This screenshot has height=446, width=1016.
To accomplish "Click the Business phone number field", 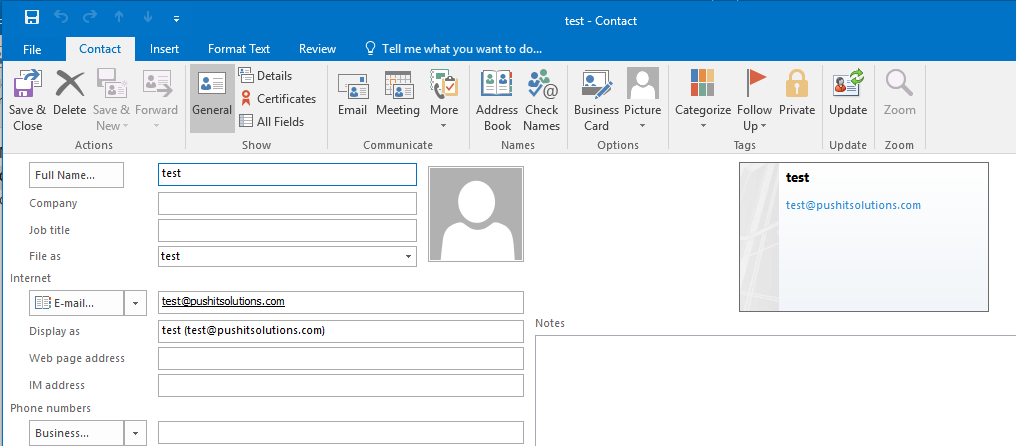I will 341,432.
